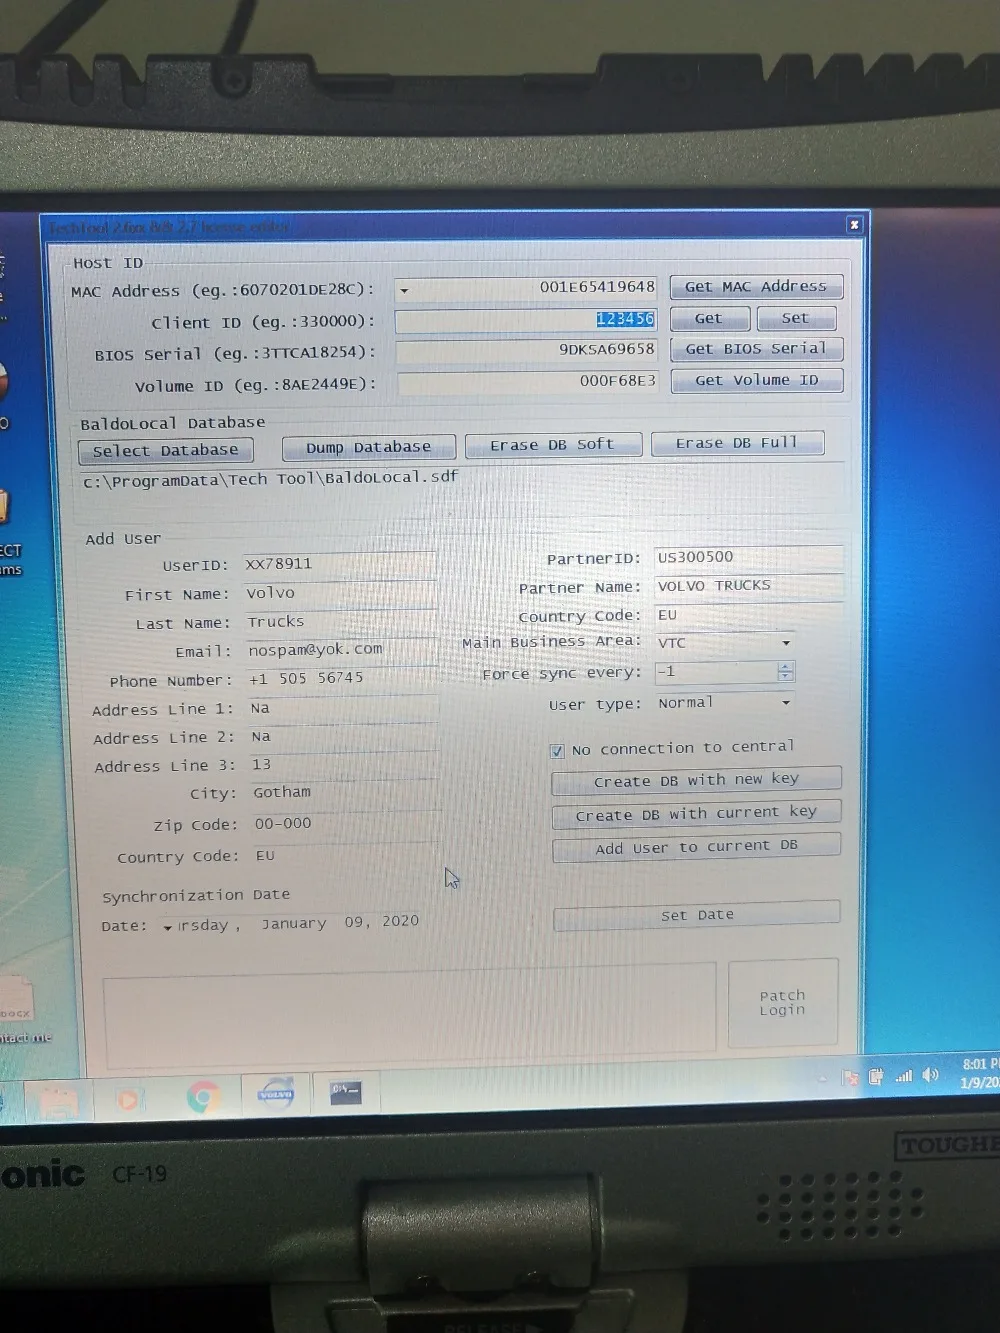Decrease the Force sync every value
The height and width of the screenshot is (1333, 1000).
coord(786,677)
